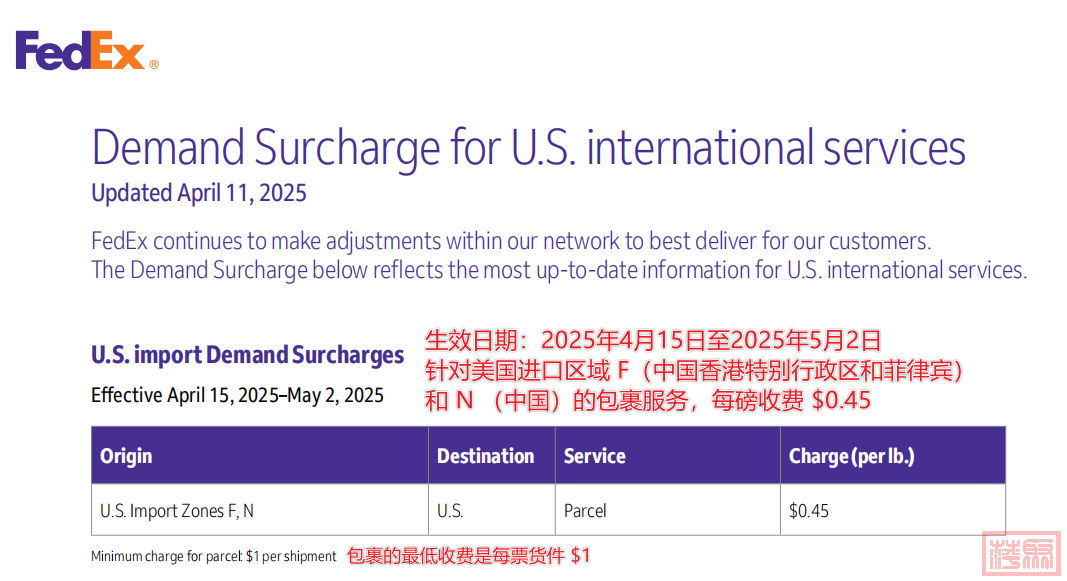Viewport: 1067px width, 581px height.
Task: Click the Origin column header
Action: point(260,456)
